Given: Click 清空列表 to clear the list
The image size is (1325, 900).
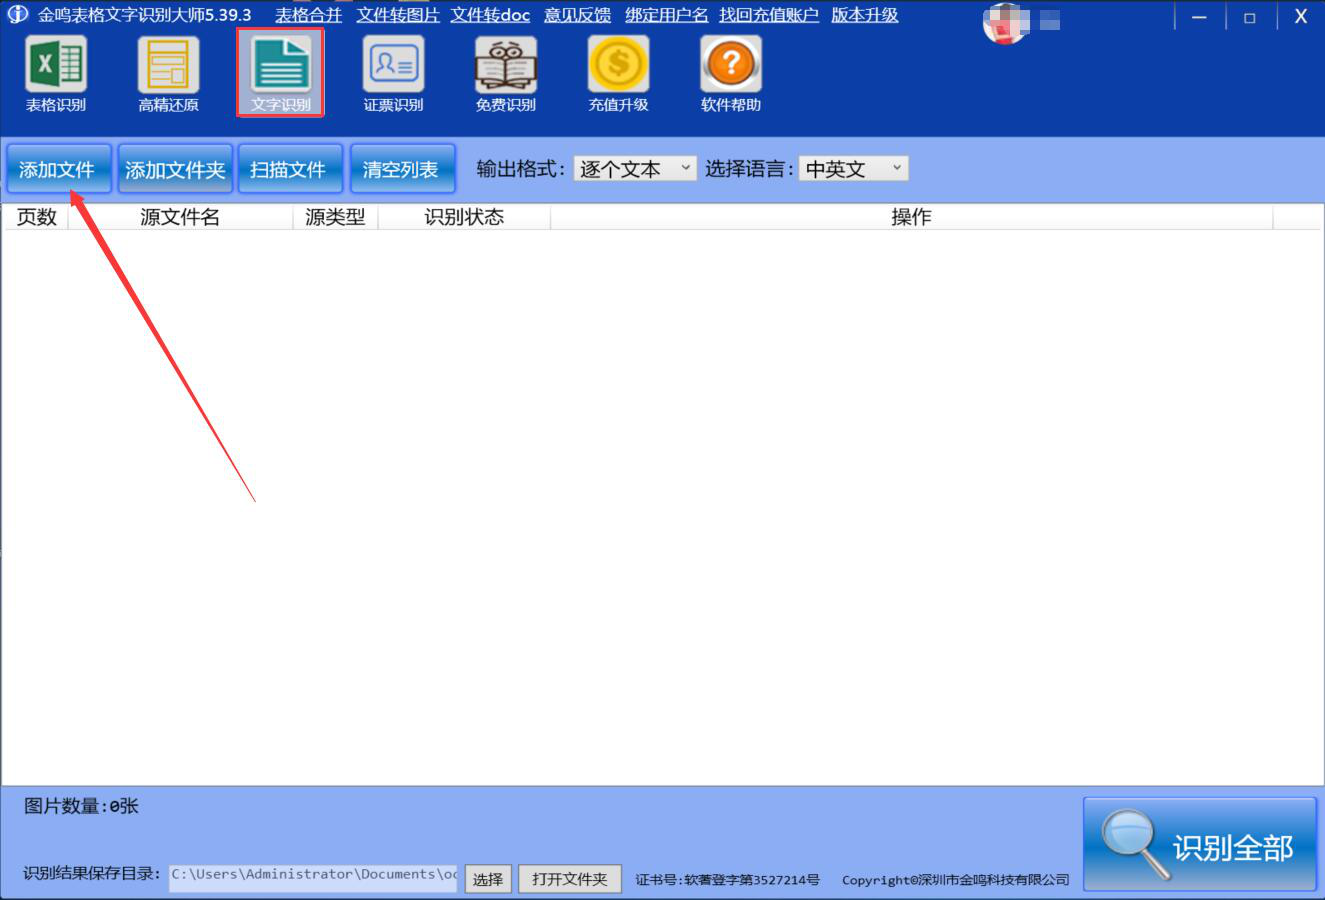Looking at the screenshot, I should [403, 168].
